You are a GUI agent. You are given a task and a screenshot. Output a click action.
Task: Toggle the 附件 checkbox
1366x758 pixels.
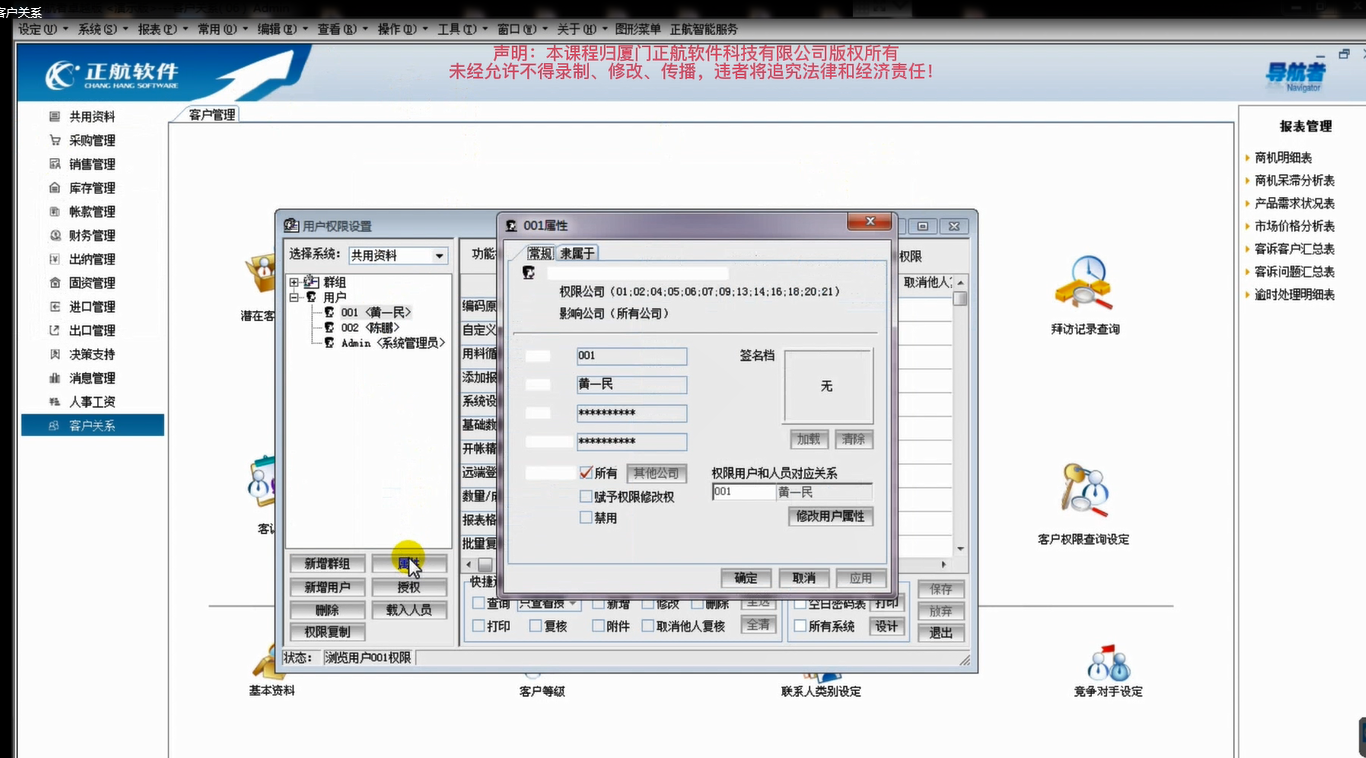point(599,626)
